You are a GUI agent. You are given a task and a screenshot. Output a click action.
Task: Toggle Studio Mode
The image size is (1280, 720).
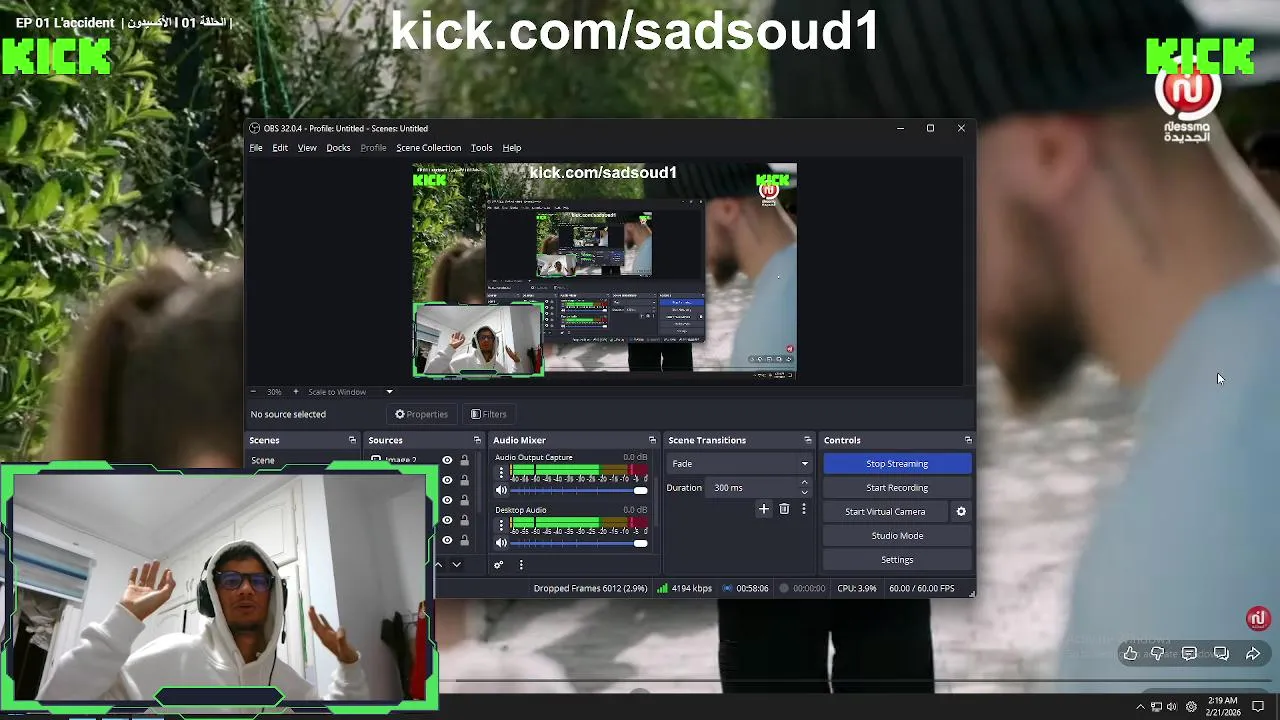coord(897,535)
